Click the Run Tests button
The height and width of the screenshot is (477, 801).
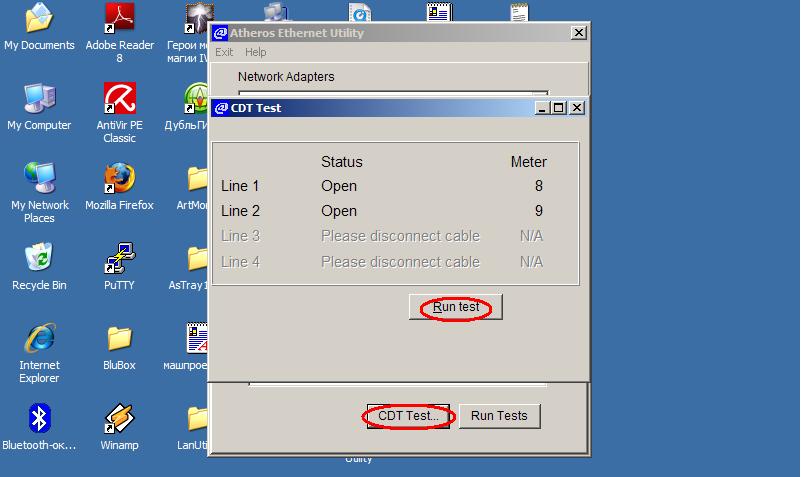[x=499, y=416]
